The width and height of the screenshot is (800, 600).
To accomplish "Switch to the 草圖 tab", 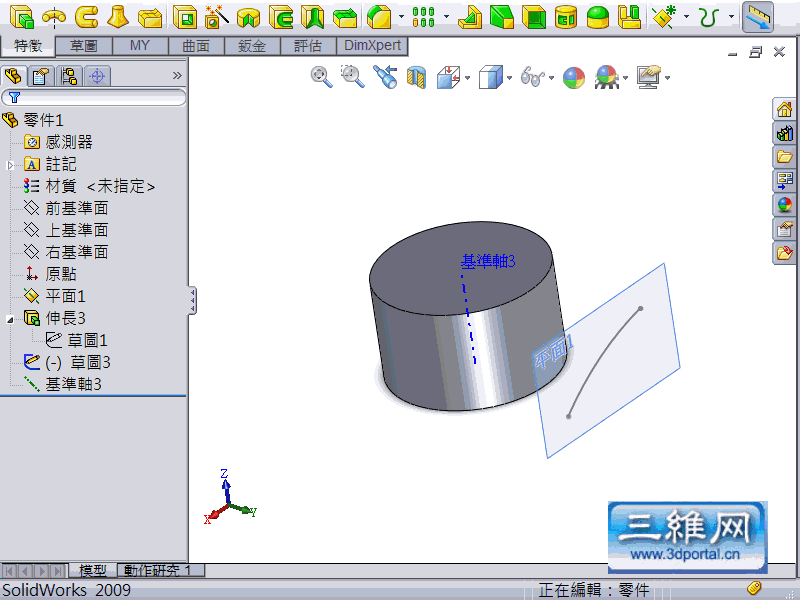I will [x=84, y=46].
